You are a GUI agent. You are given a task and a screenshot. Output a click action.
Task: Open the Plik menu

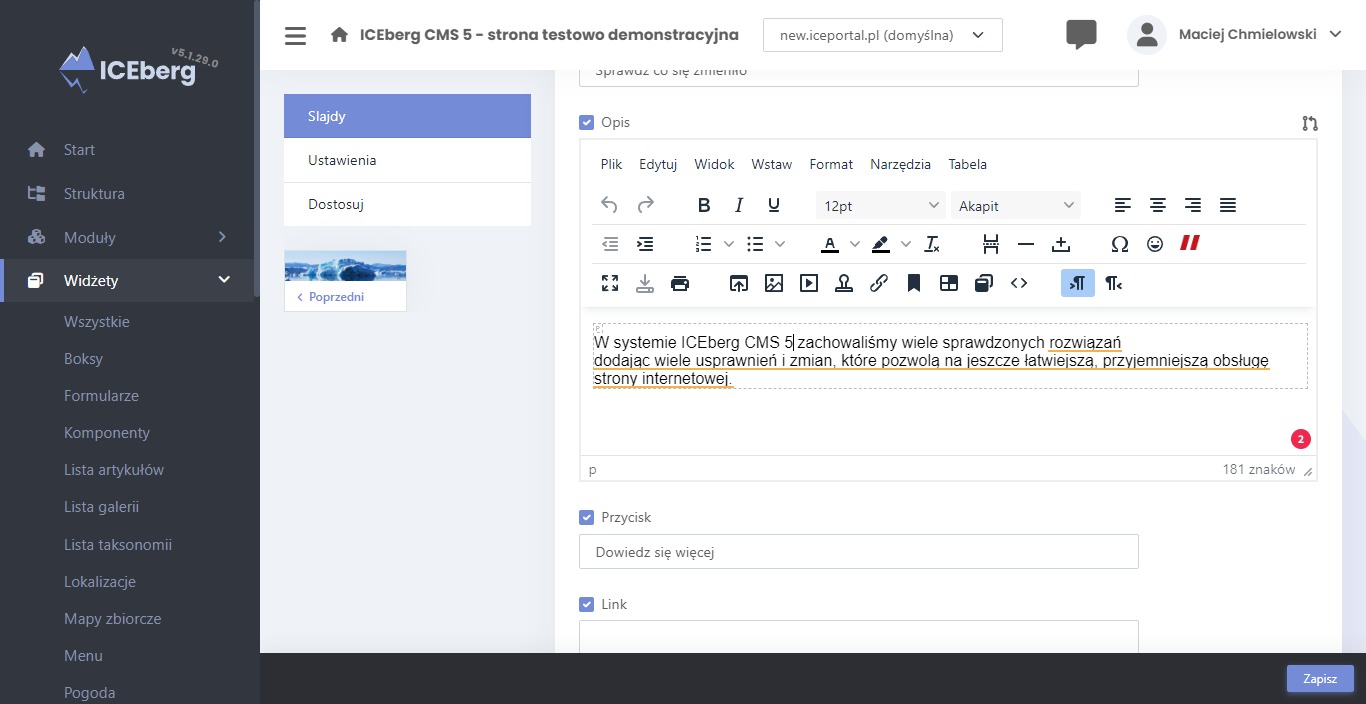pyautogui.click(x=611, y=164)
